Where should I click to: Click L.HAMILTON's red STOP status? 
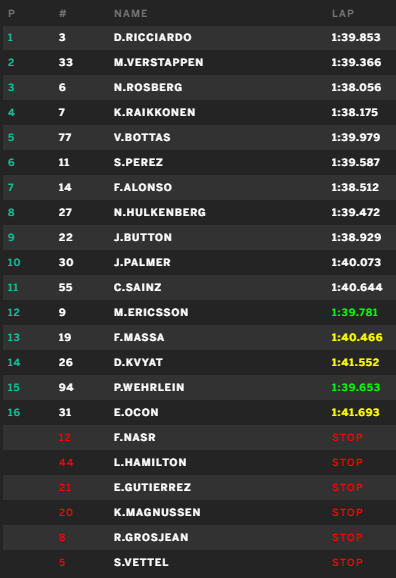[x=347, y=462]
